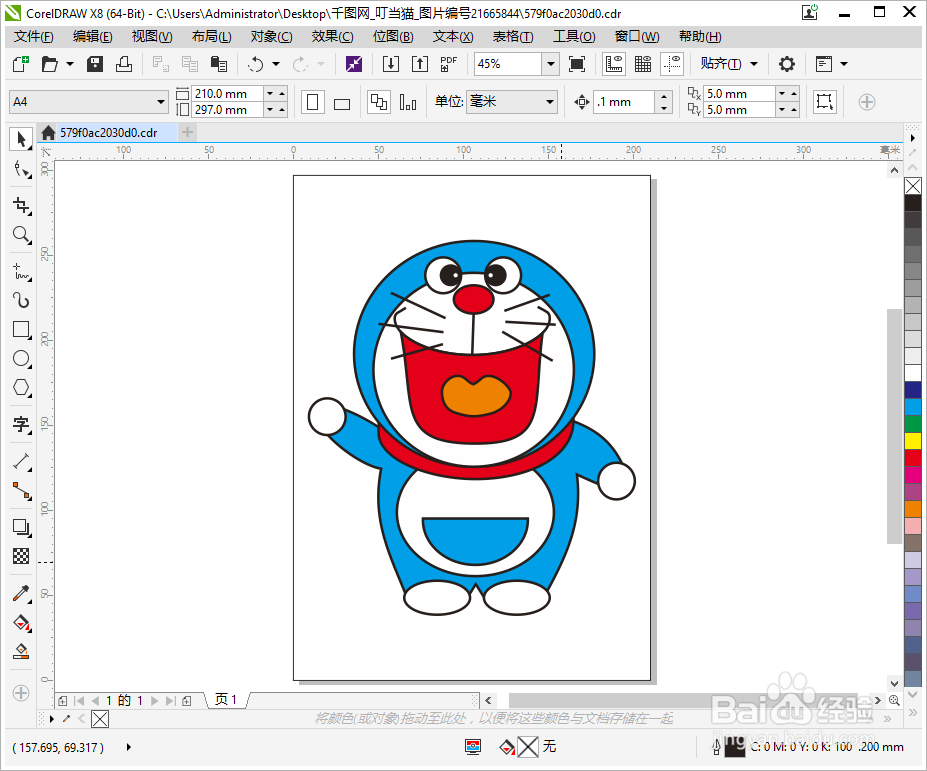Screen dimensions: 927x771
Task: Toggle Show Guidelines
Action: (672, 64)
